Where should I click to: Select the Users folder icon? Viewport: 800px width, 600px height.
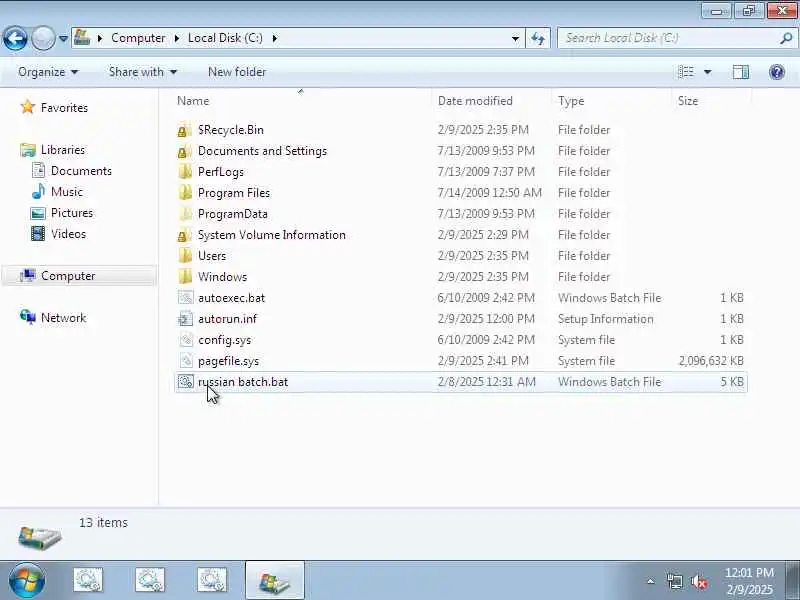185,256
